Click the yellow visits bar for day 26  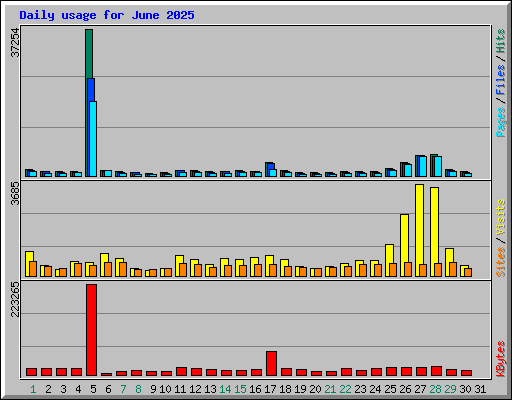coord(404,238)
